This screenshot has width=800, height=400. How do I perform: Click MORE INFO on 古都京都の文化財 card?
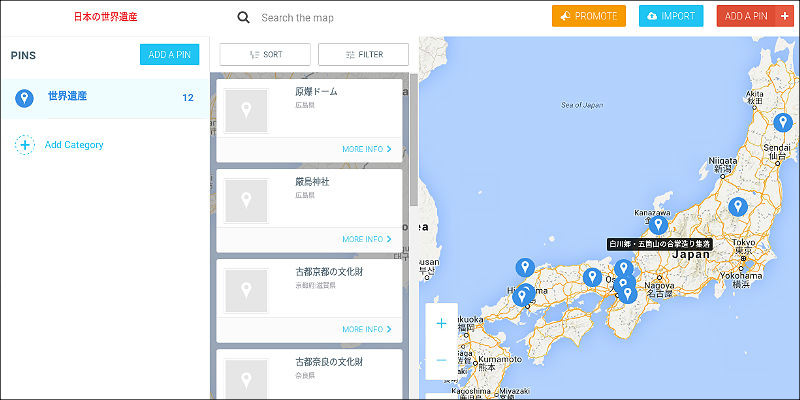pos(367,330)
